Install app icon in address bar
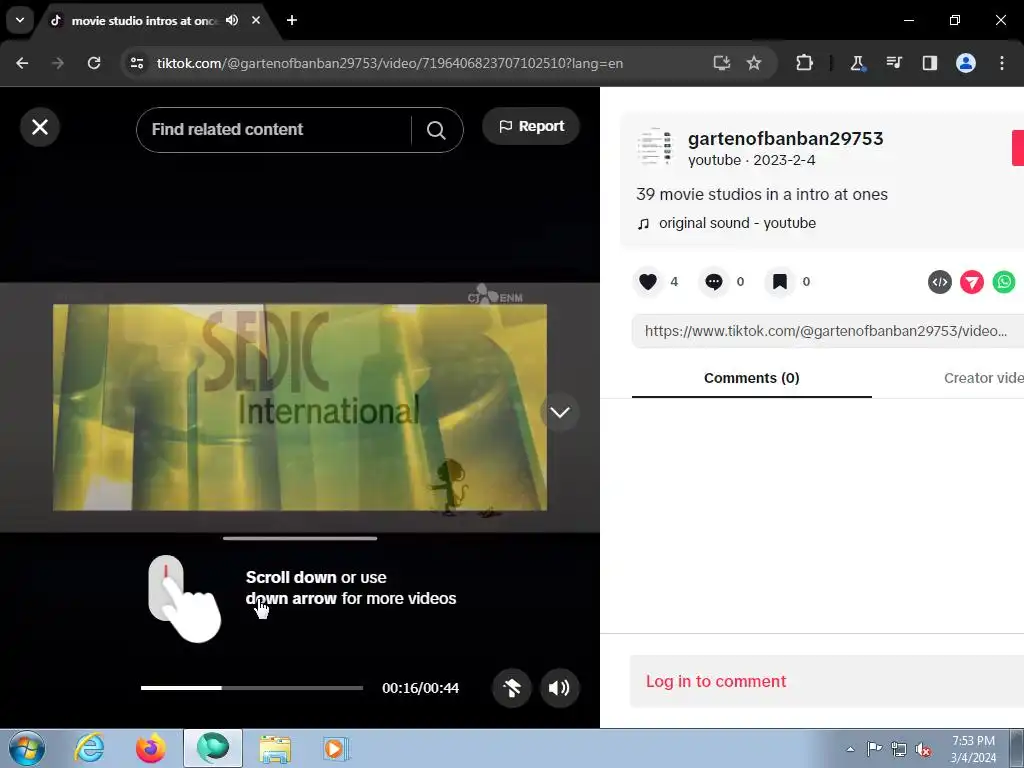This screenshot has height=768, width=1024. coord(722,63)
